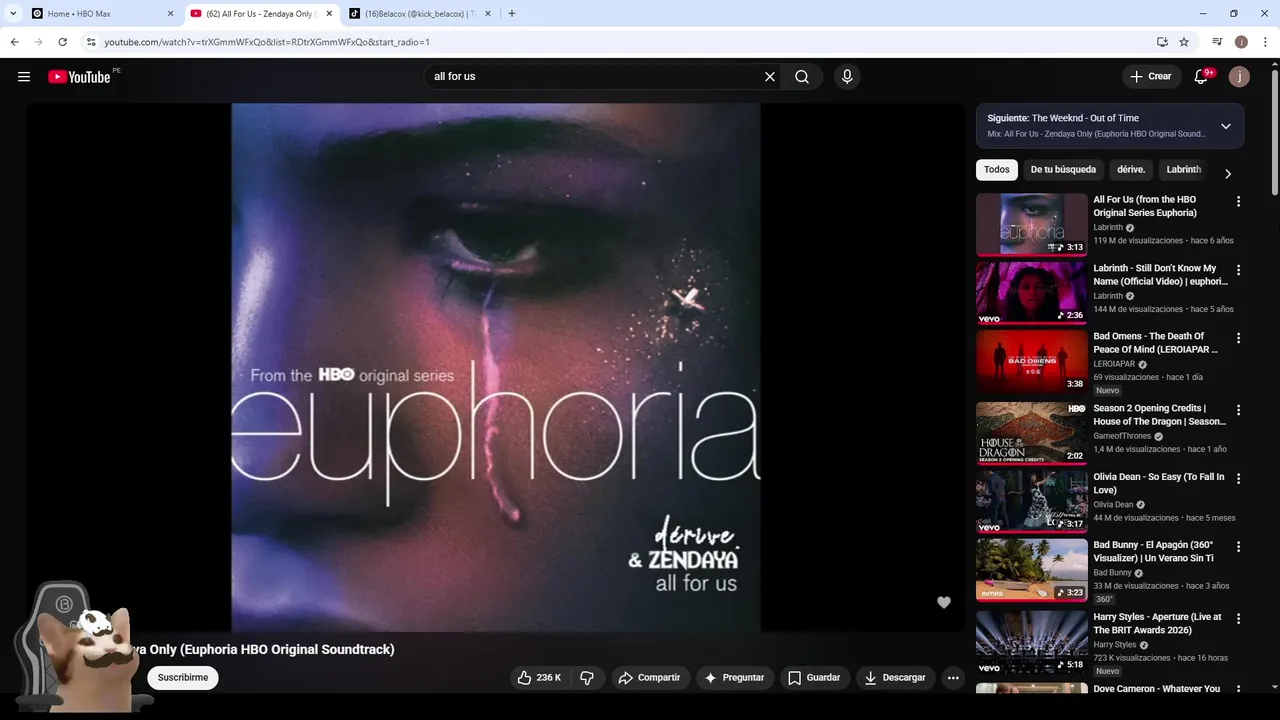Open title Season 2 Opening Credits
Image resolution: width=1280 pixels, height=720 pixels.
(1159, 415)
